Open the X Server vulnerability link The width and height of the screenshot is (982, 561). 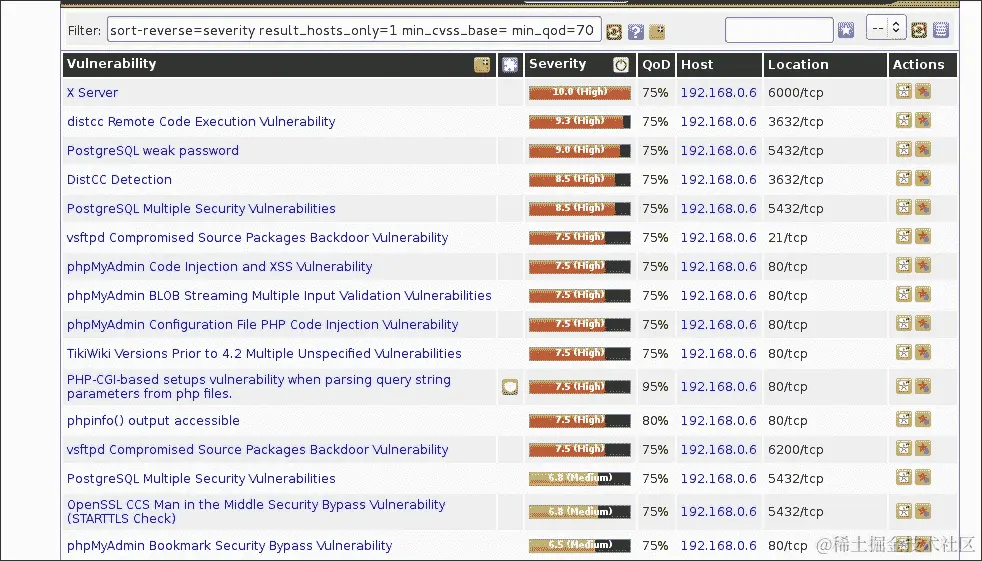pos(92,93)
